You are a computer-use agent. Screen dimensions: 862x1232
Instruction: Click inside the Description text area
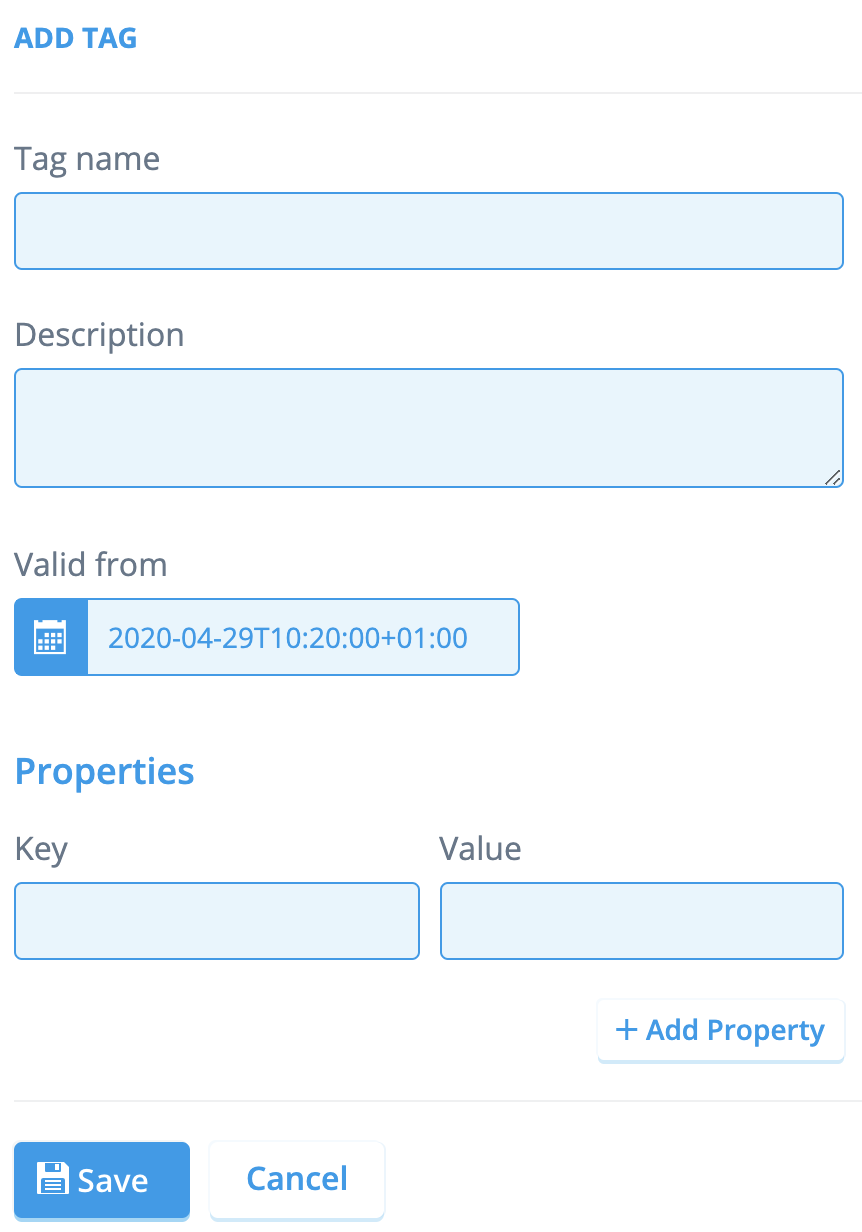(x=428, y=427)
